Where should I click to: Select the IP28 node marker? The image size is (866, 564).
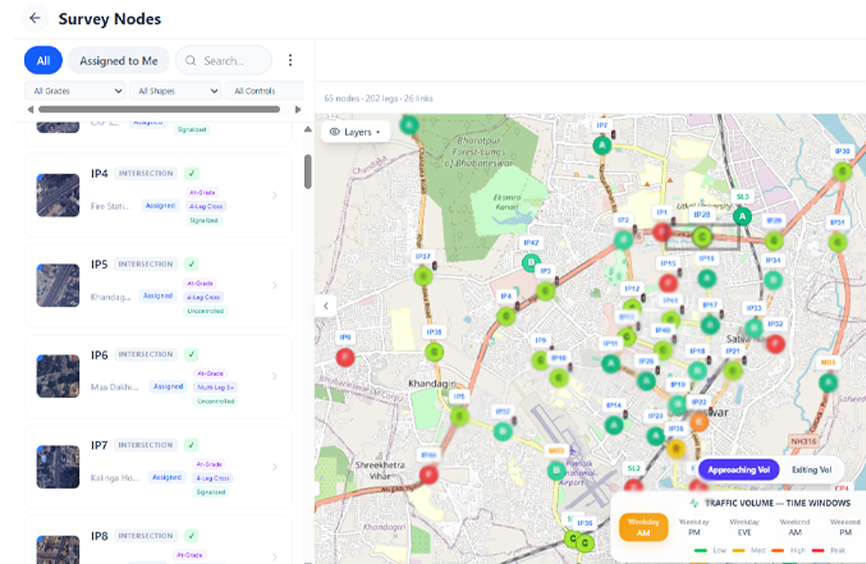(702, 237)
